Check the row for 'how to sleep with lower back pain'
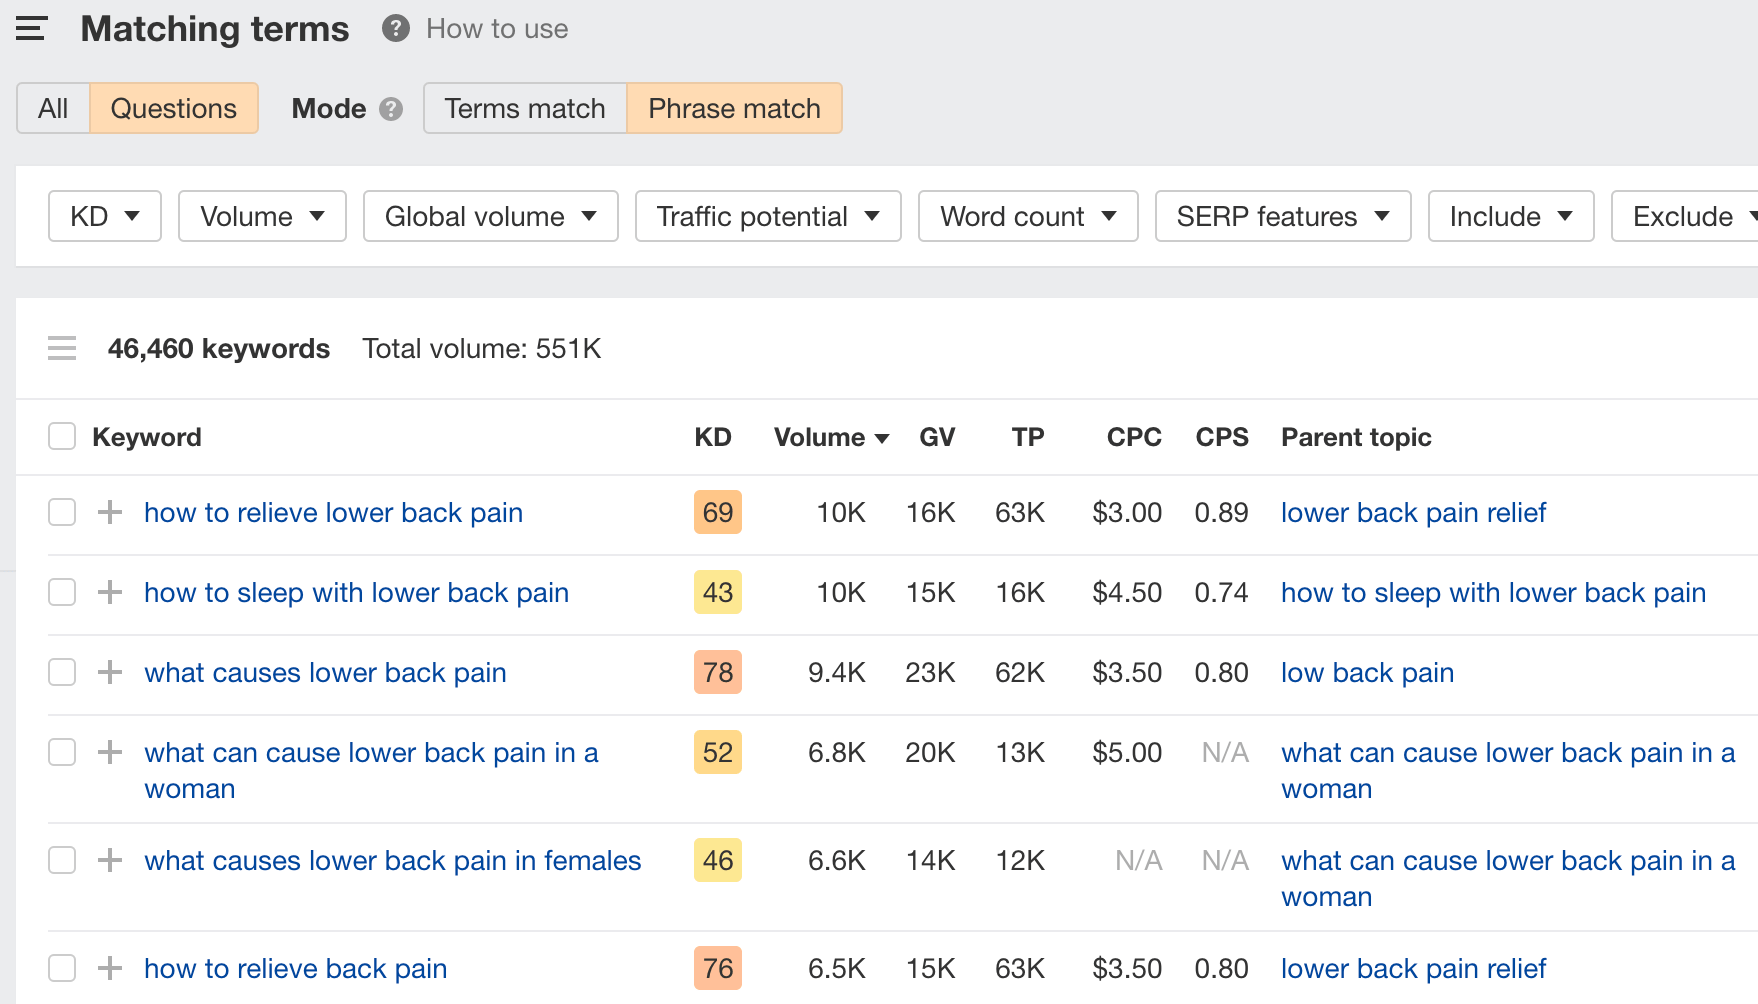1758x1004 pixels. tap(61, 592)
